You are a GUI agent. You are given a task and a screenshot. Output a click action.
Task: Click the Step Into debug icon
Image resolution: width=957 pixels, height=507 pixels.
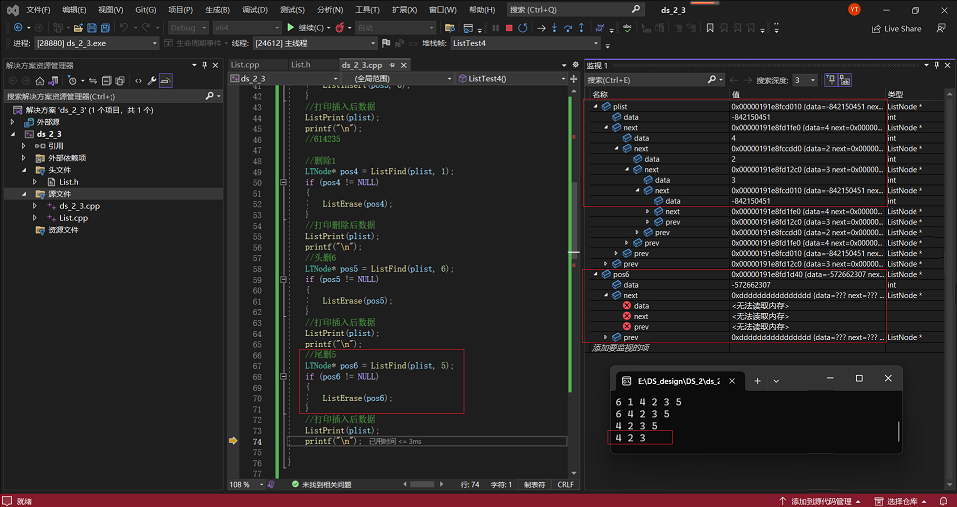(556, 28)
